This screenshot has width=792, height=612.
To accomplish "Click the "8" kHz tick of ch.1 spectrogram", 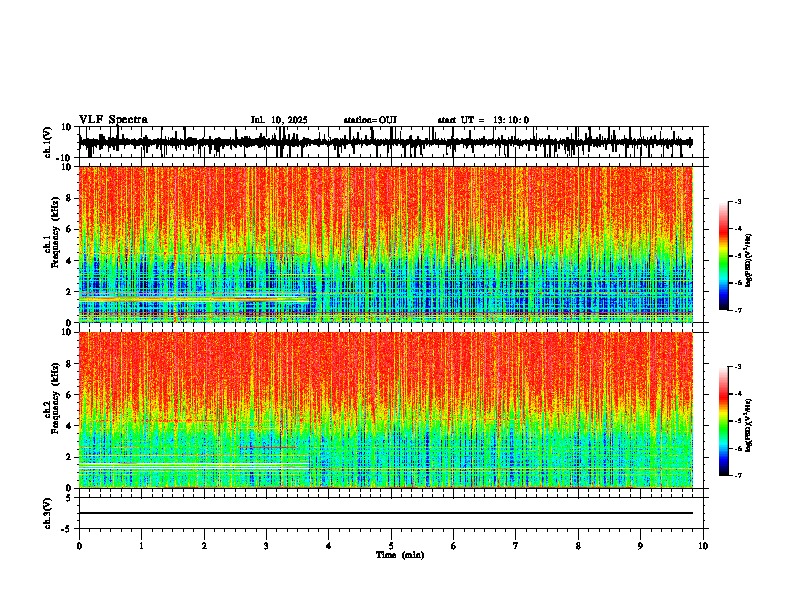I will pos(70,198).
